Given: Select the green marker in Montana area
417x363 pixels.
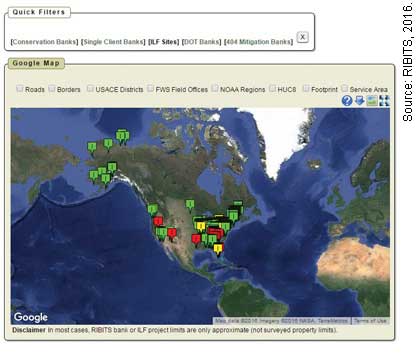Looking at the screenshot, I should click(190, 204).
